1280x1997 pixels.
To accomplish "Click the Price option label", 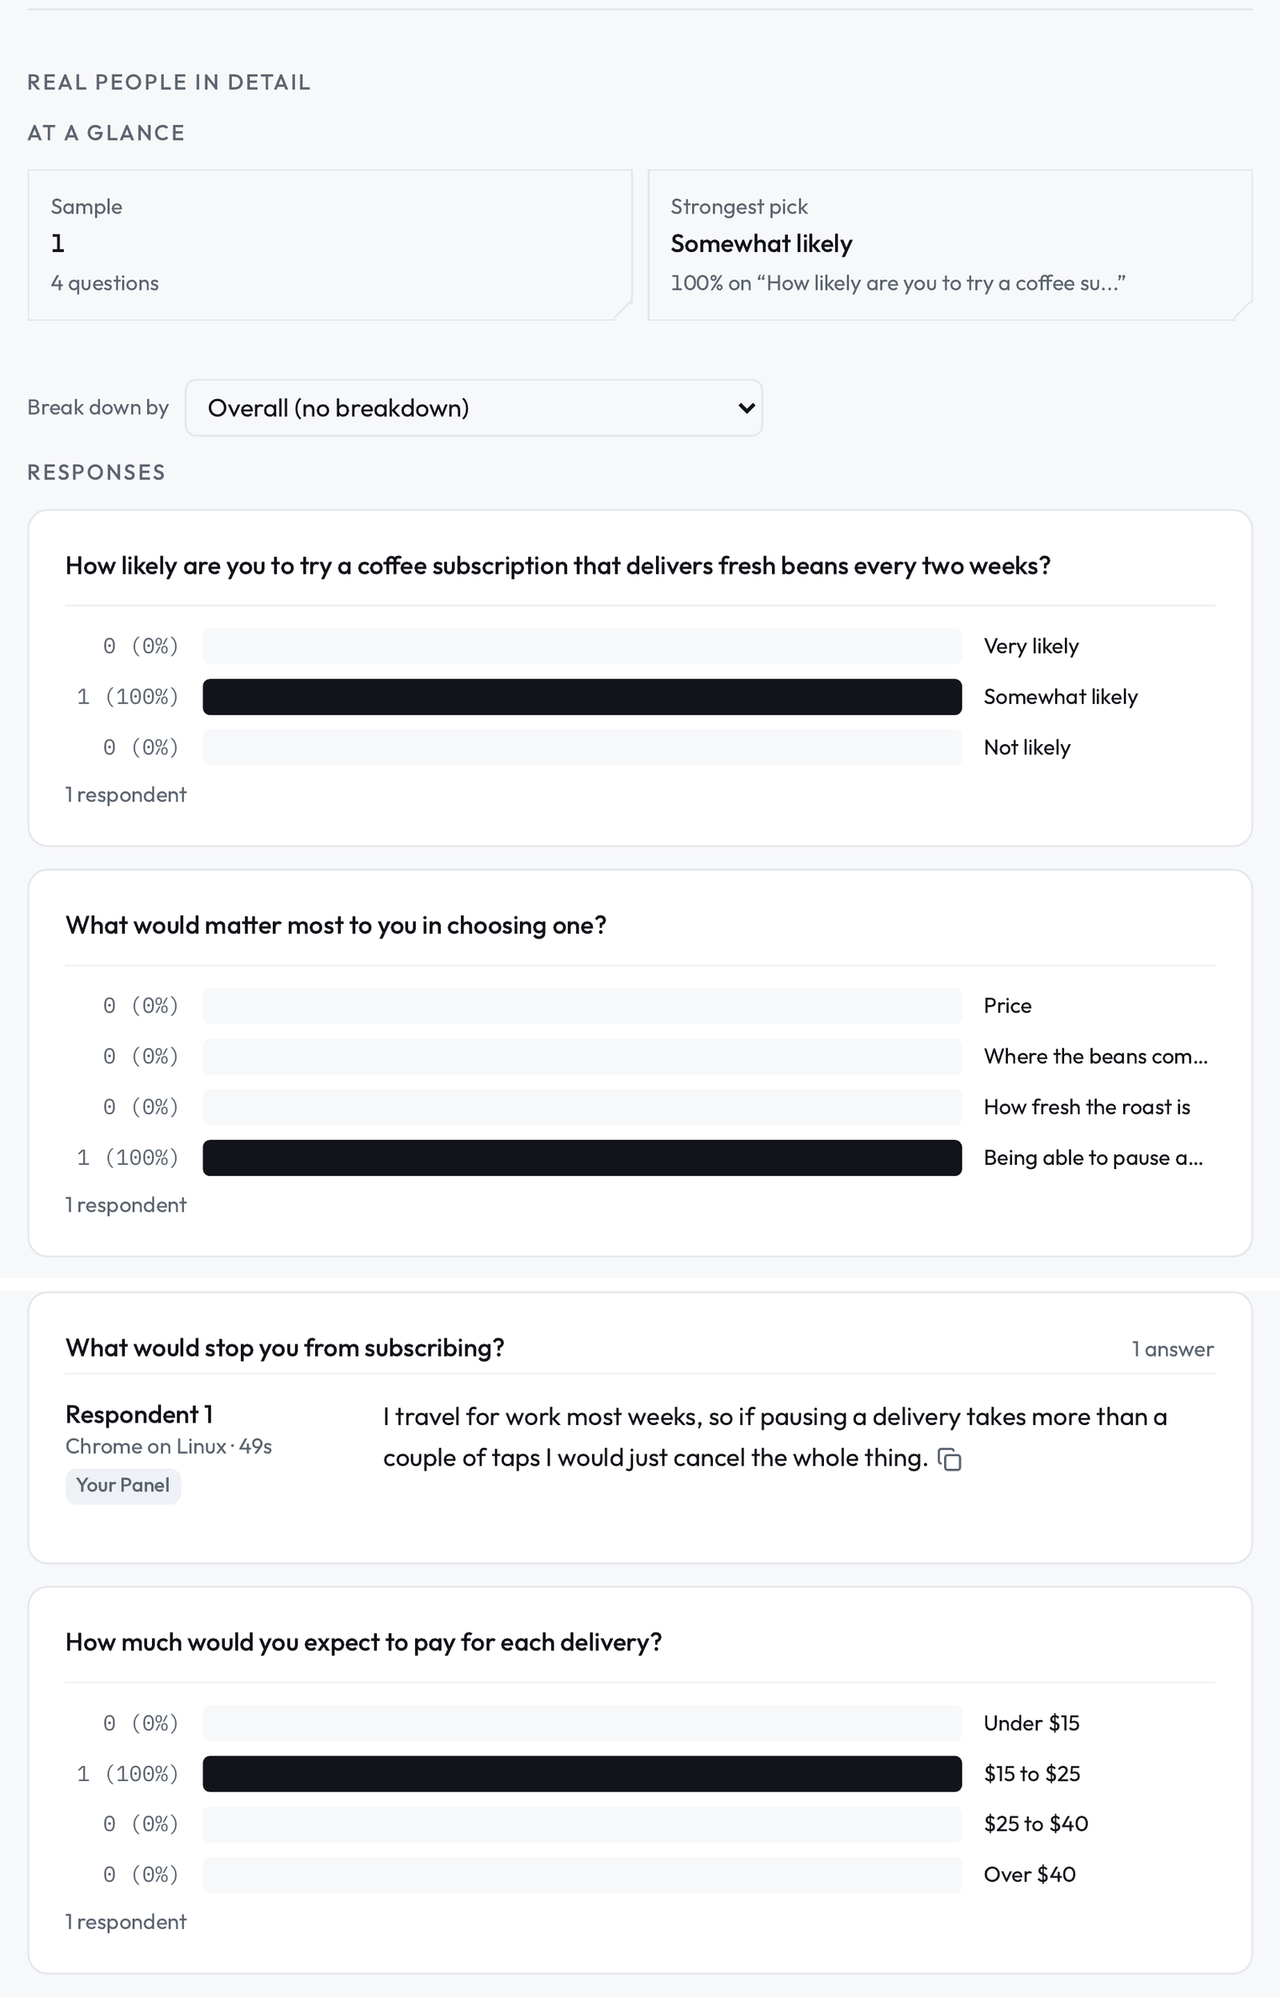I will pos(1007,1006).
